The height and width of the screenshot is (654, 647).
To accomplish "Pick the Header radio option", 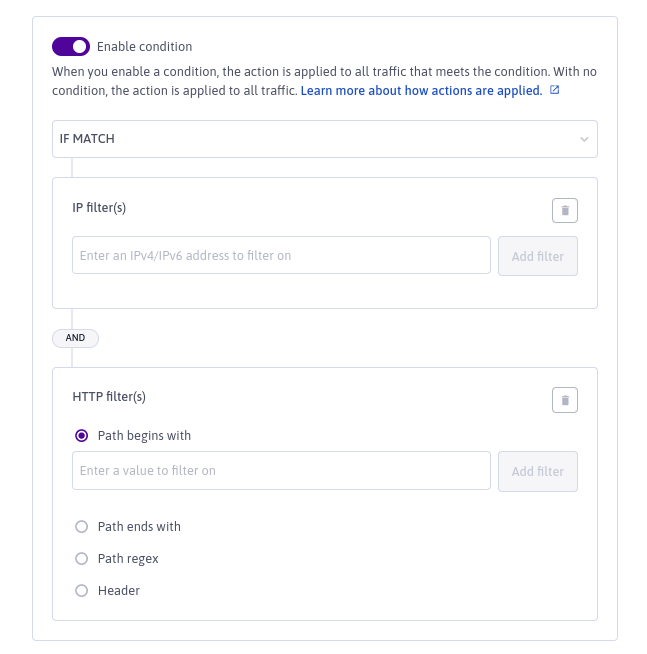I will click(82, 591).
